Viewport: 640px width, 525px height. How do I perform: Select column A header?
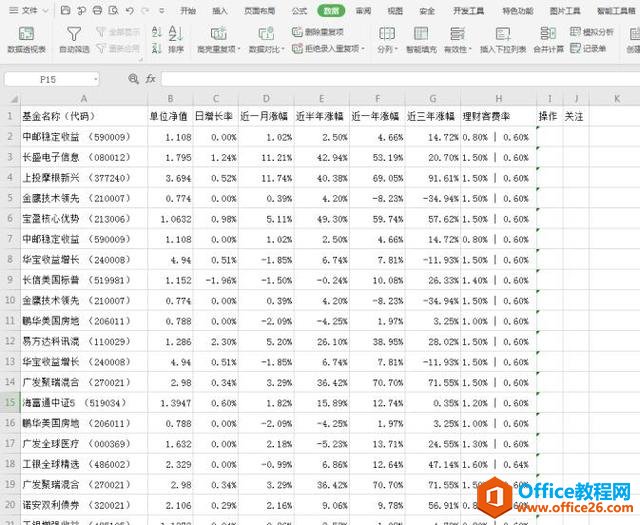84,99
